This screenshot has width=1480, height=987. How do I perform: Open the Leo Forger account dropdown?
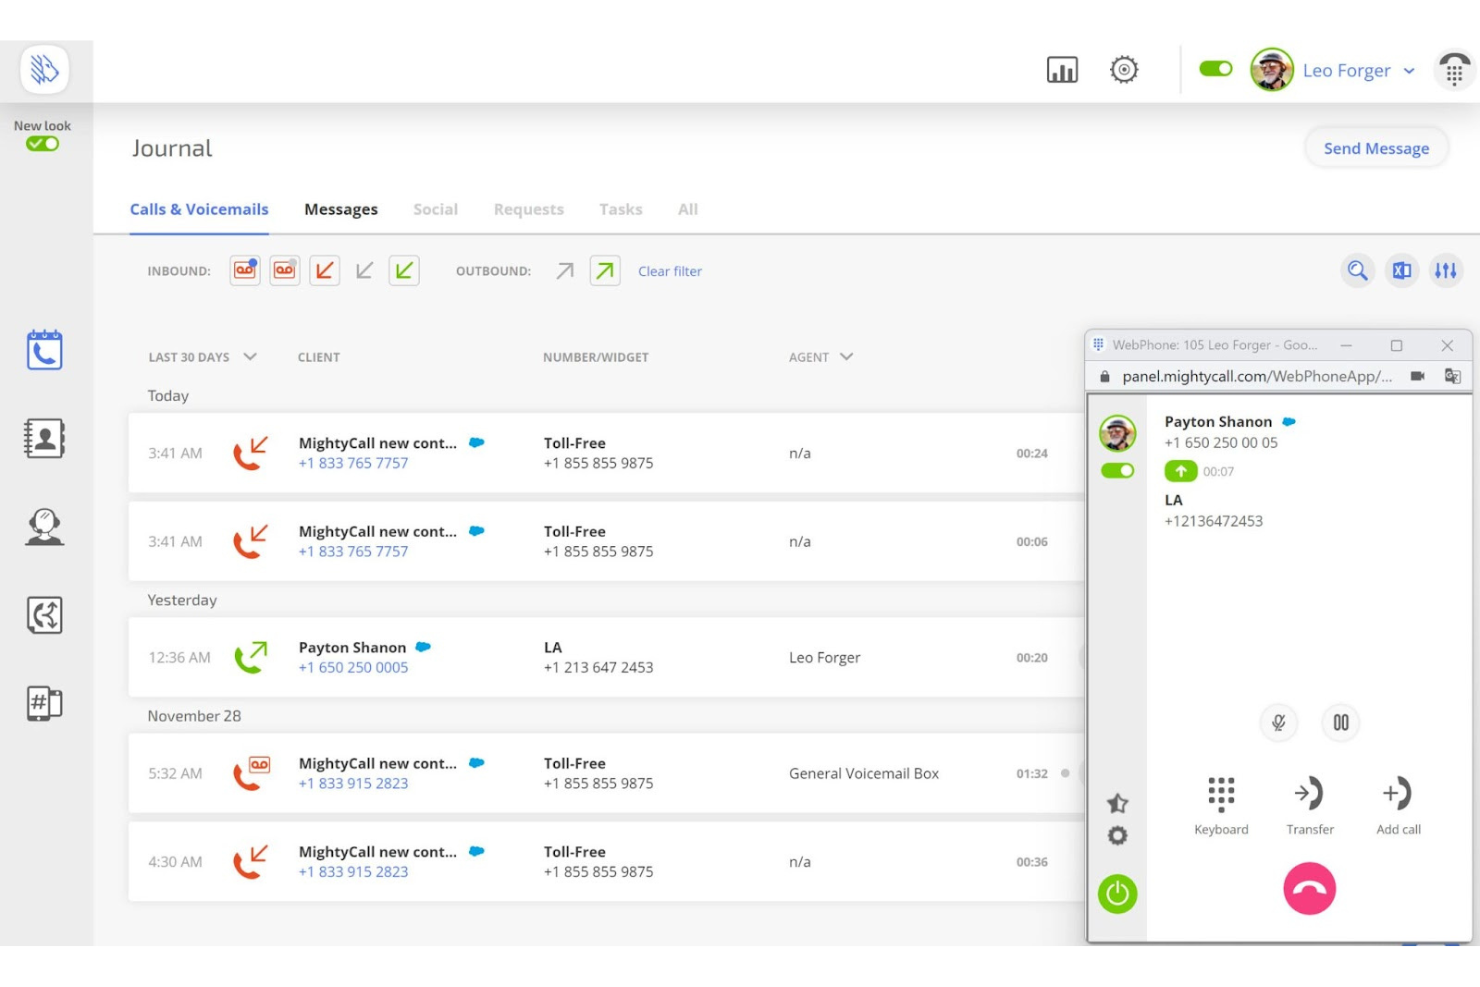pos(1357,70)
